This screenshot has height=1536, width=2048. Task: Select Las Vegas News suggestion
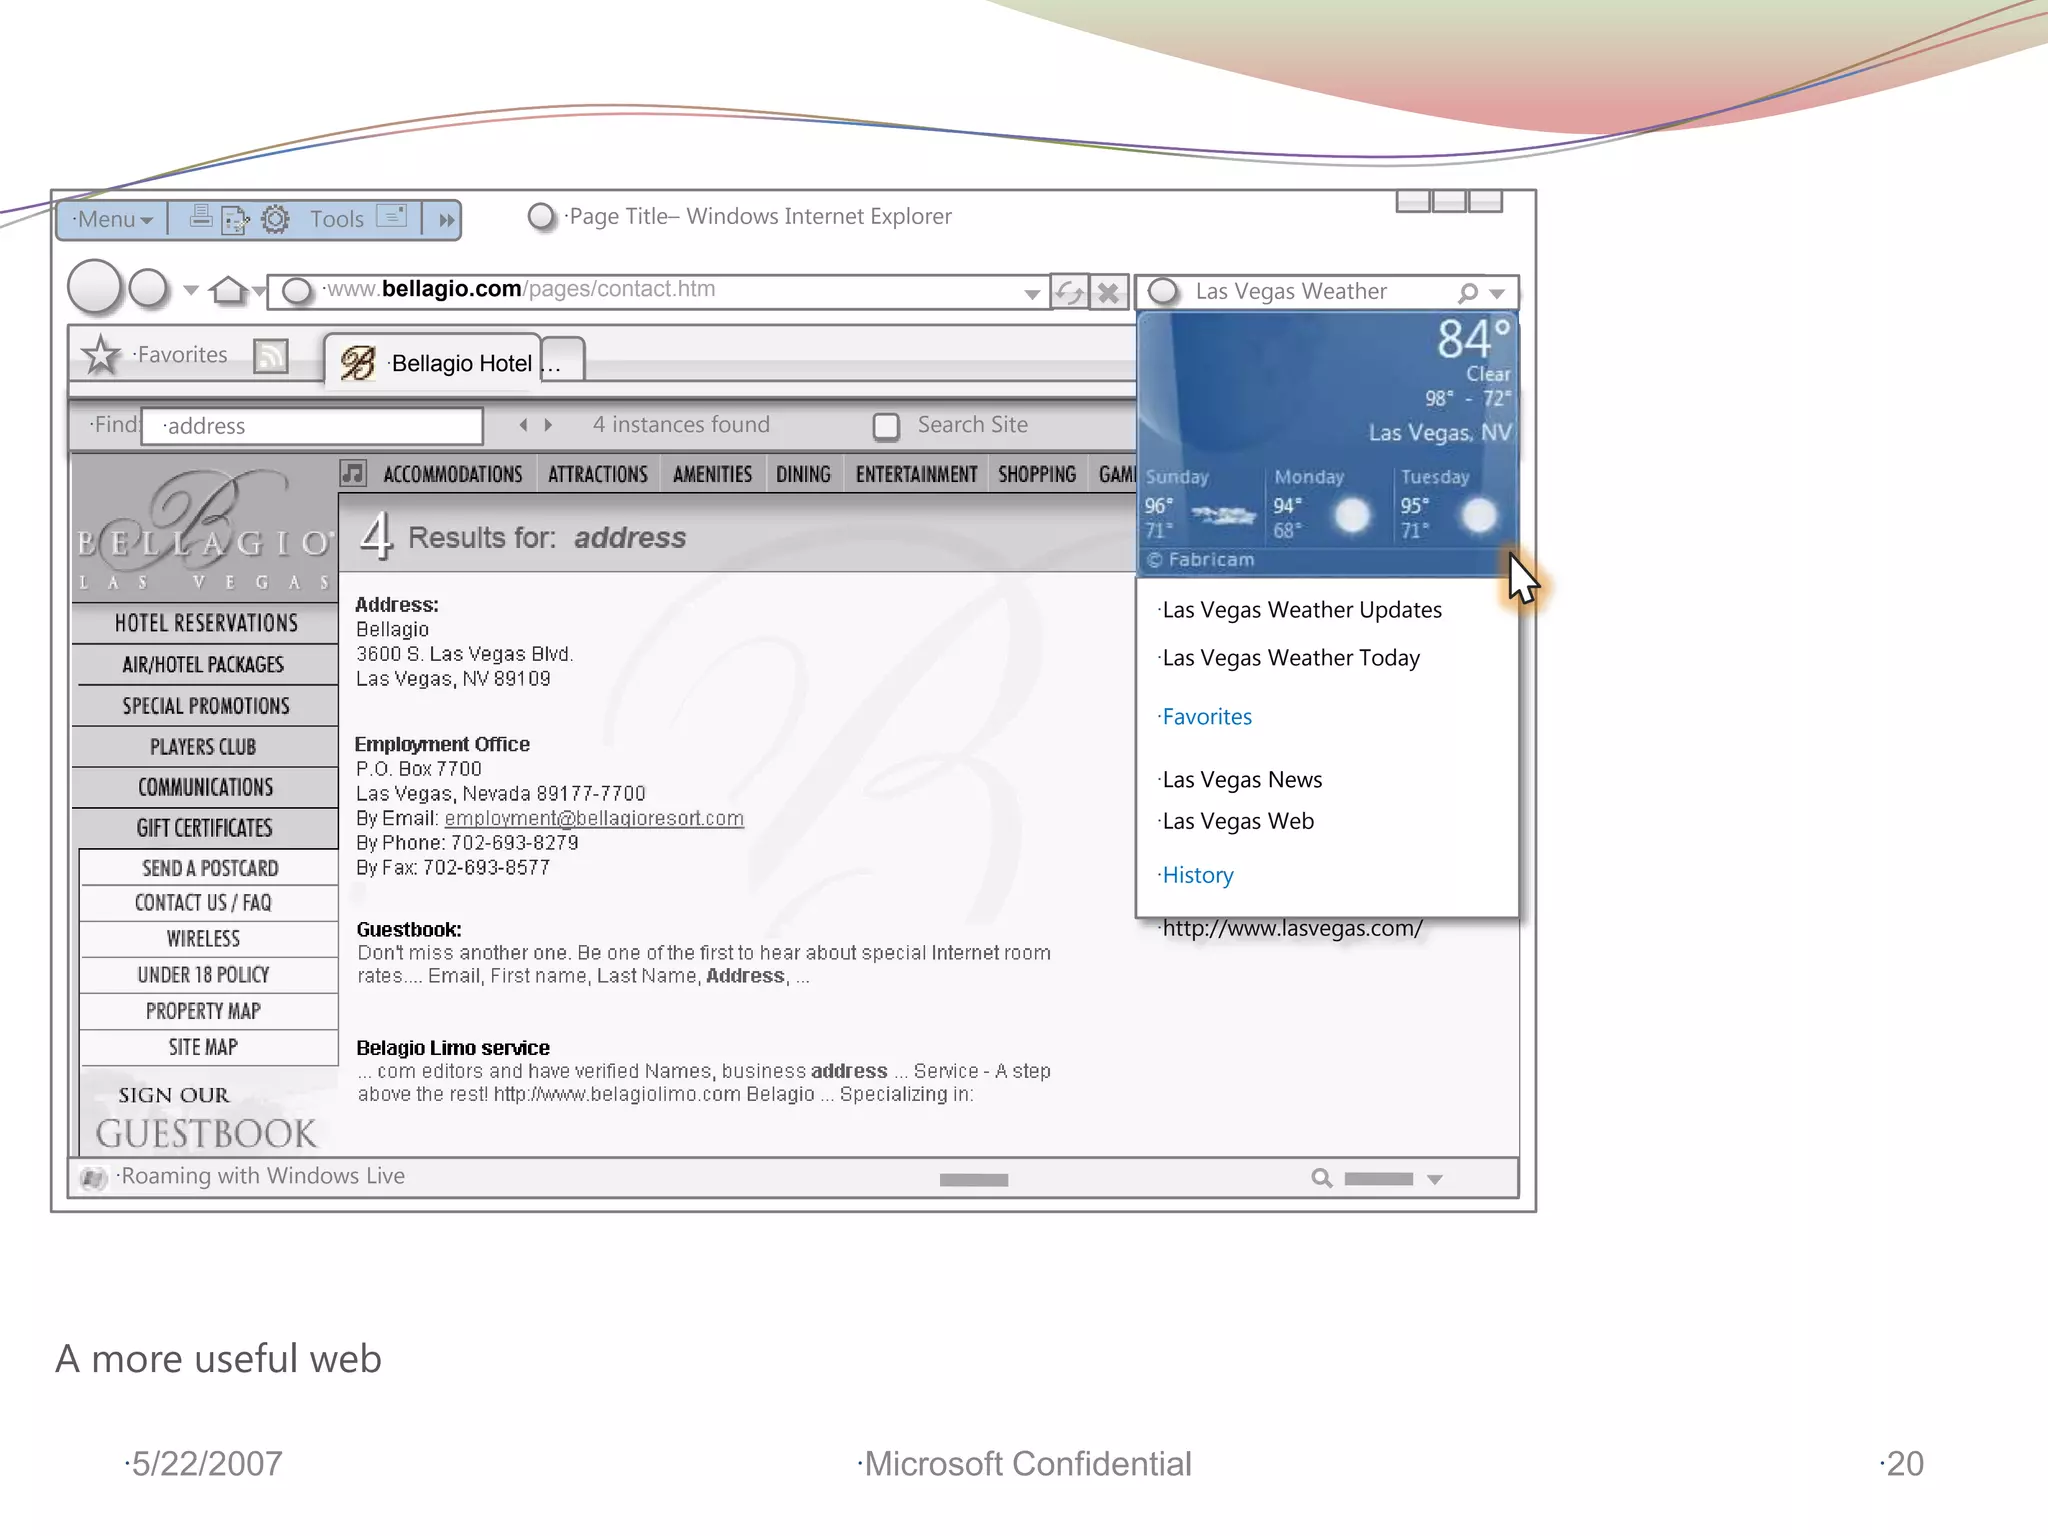point(1241,780)
